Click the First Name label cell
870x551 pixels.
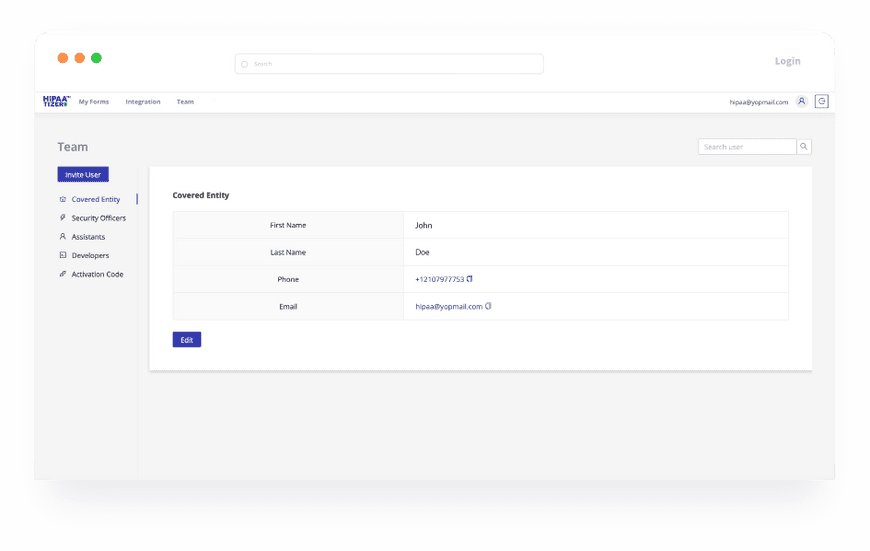coord(288,225)
